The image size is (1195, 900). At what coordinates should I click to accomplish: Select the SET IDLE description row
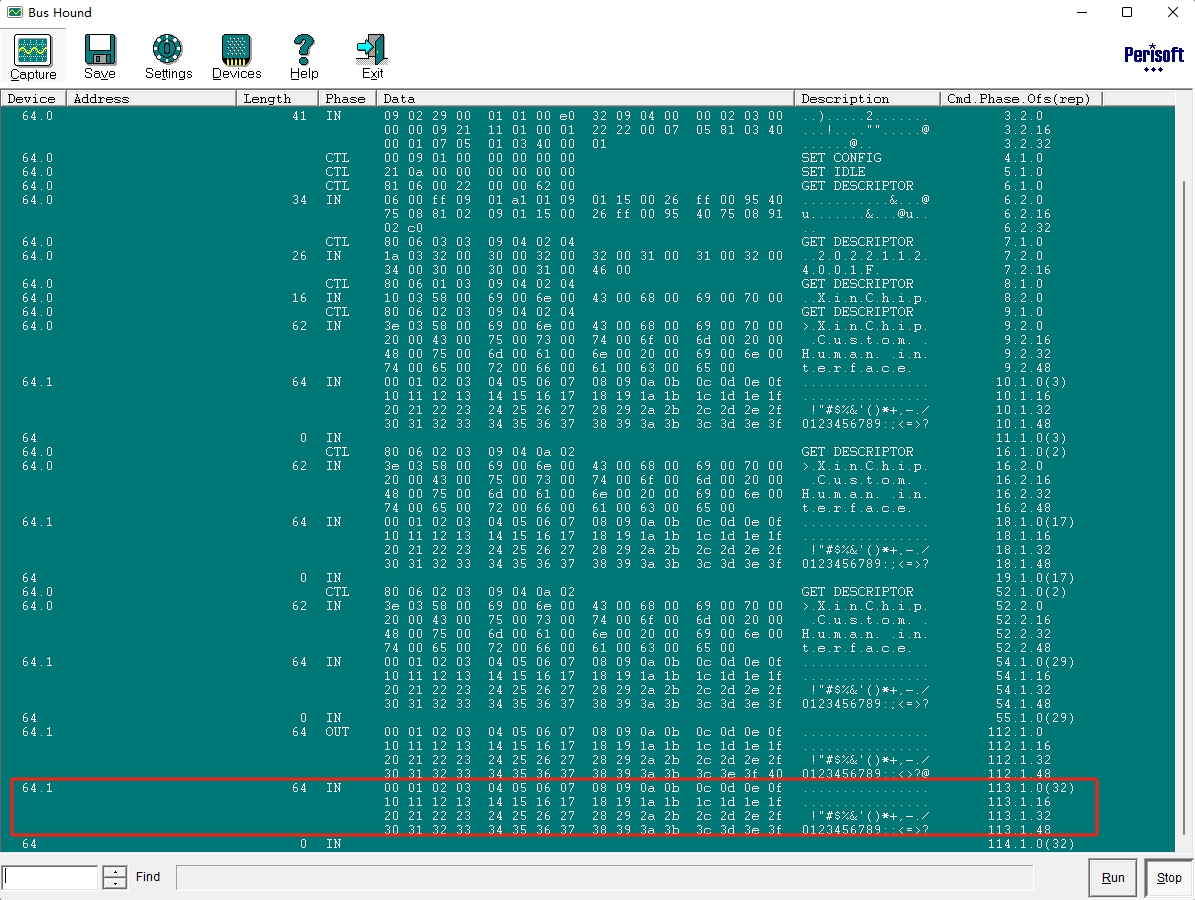[587, 171]
